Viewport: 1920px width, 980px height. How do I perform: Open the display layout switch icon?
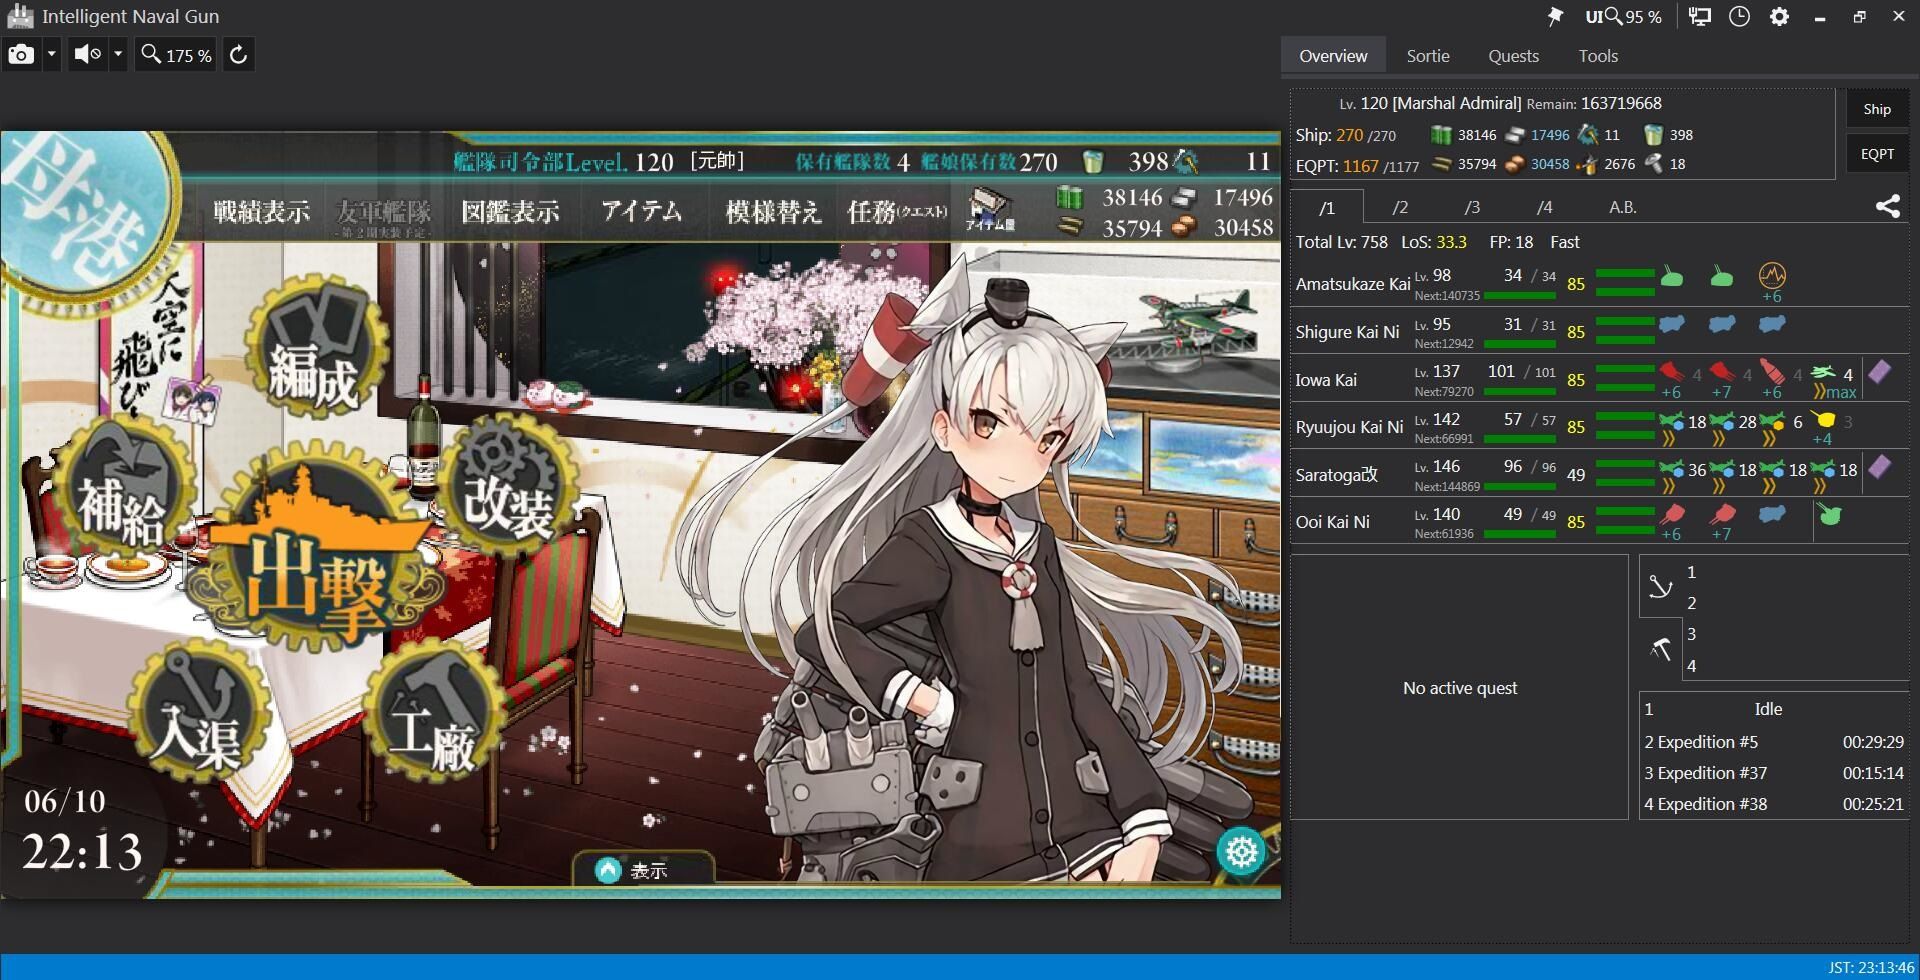1699,17
